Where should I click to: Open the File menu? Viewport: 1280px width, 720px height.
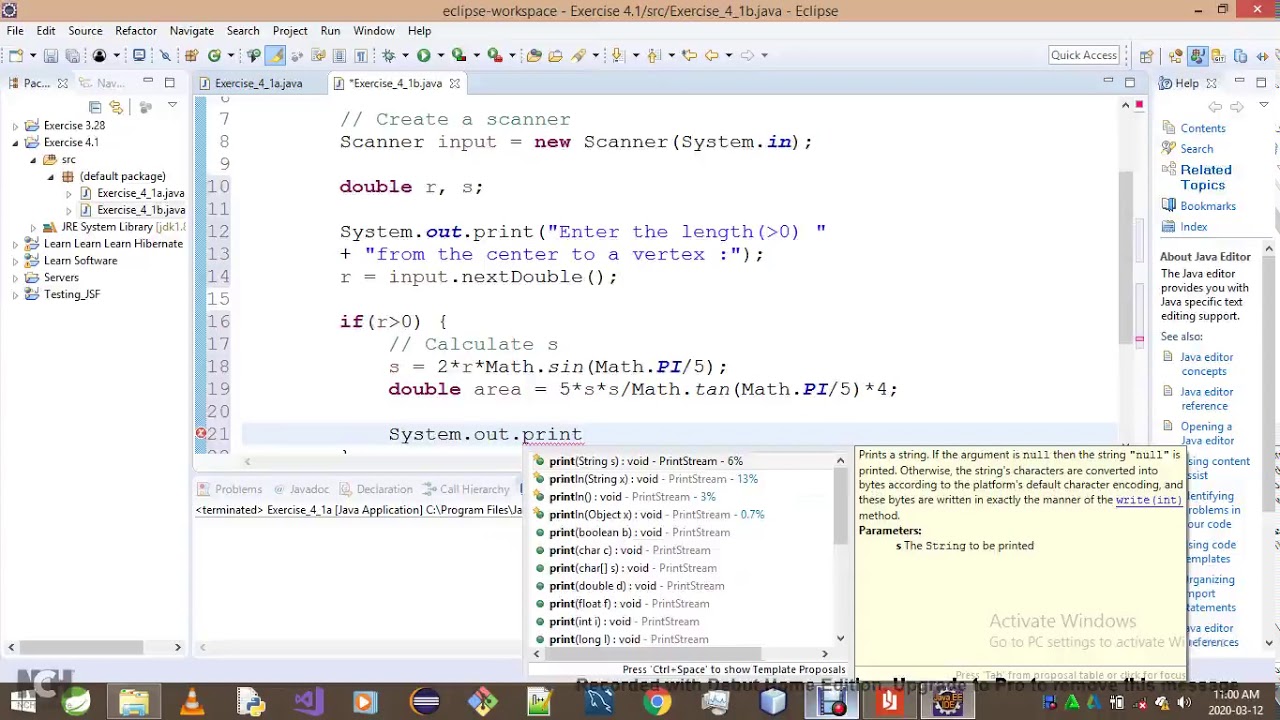tap(16, 31)
